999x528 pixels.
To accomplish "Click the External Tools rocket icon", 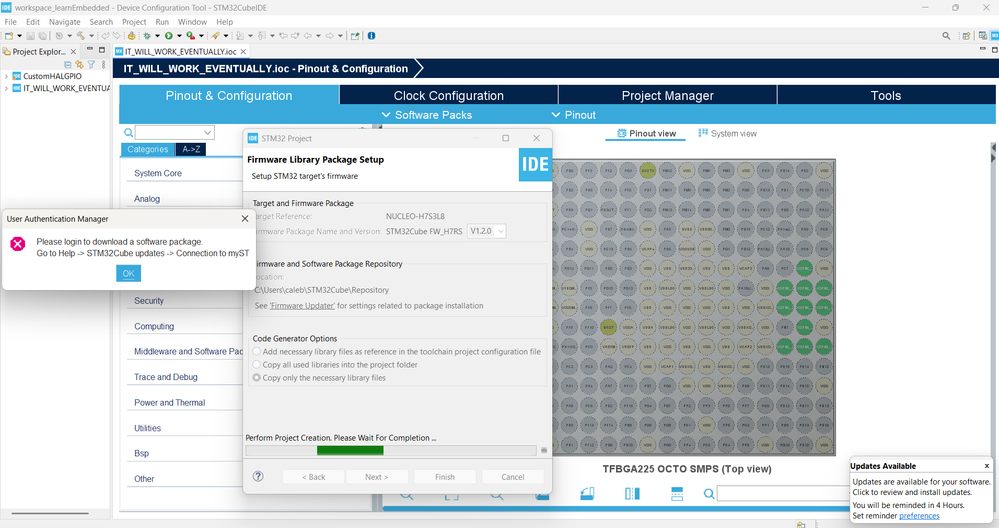I will coord(215,36).
